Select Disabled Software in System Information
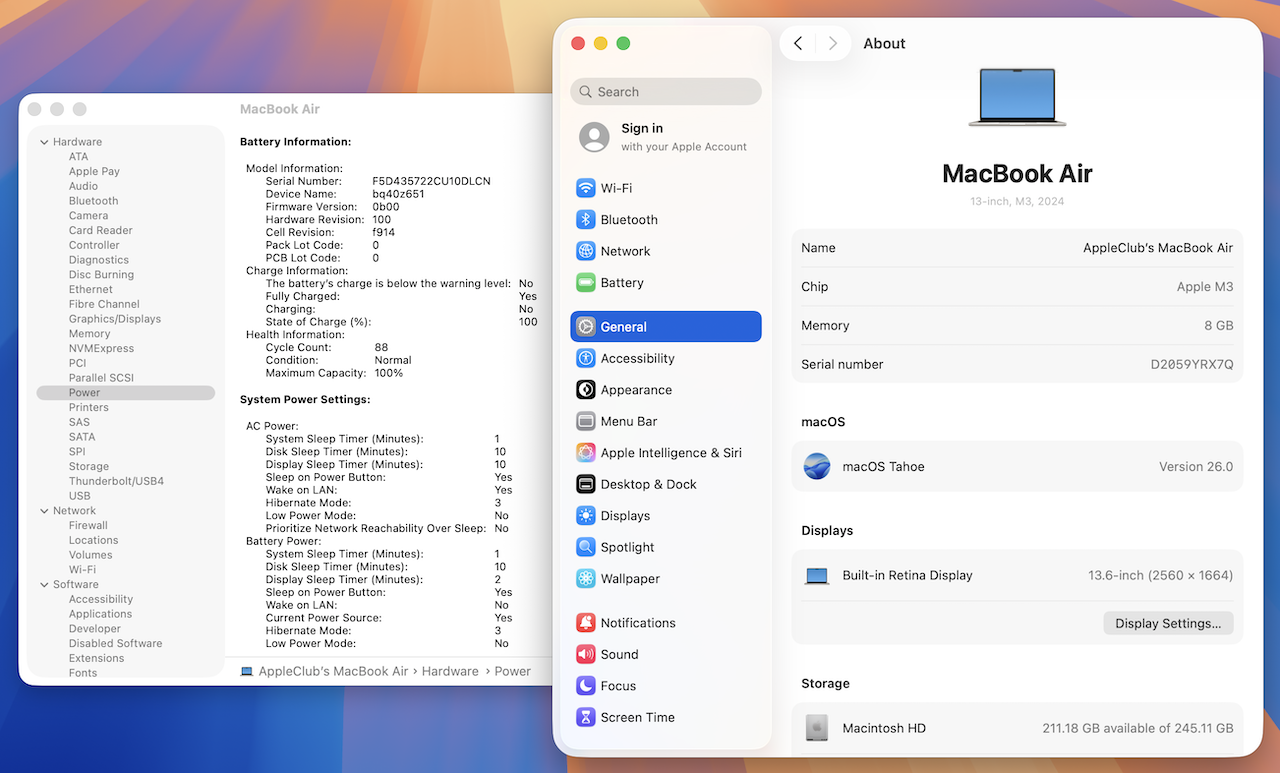 click(x=116, y=644)
